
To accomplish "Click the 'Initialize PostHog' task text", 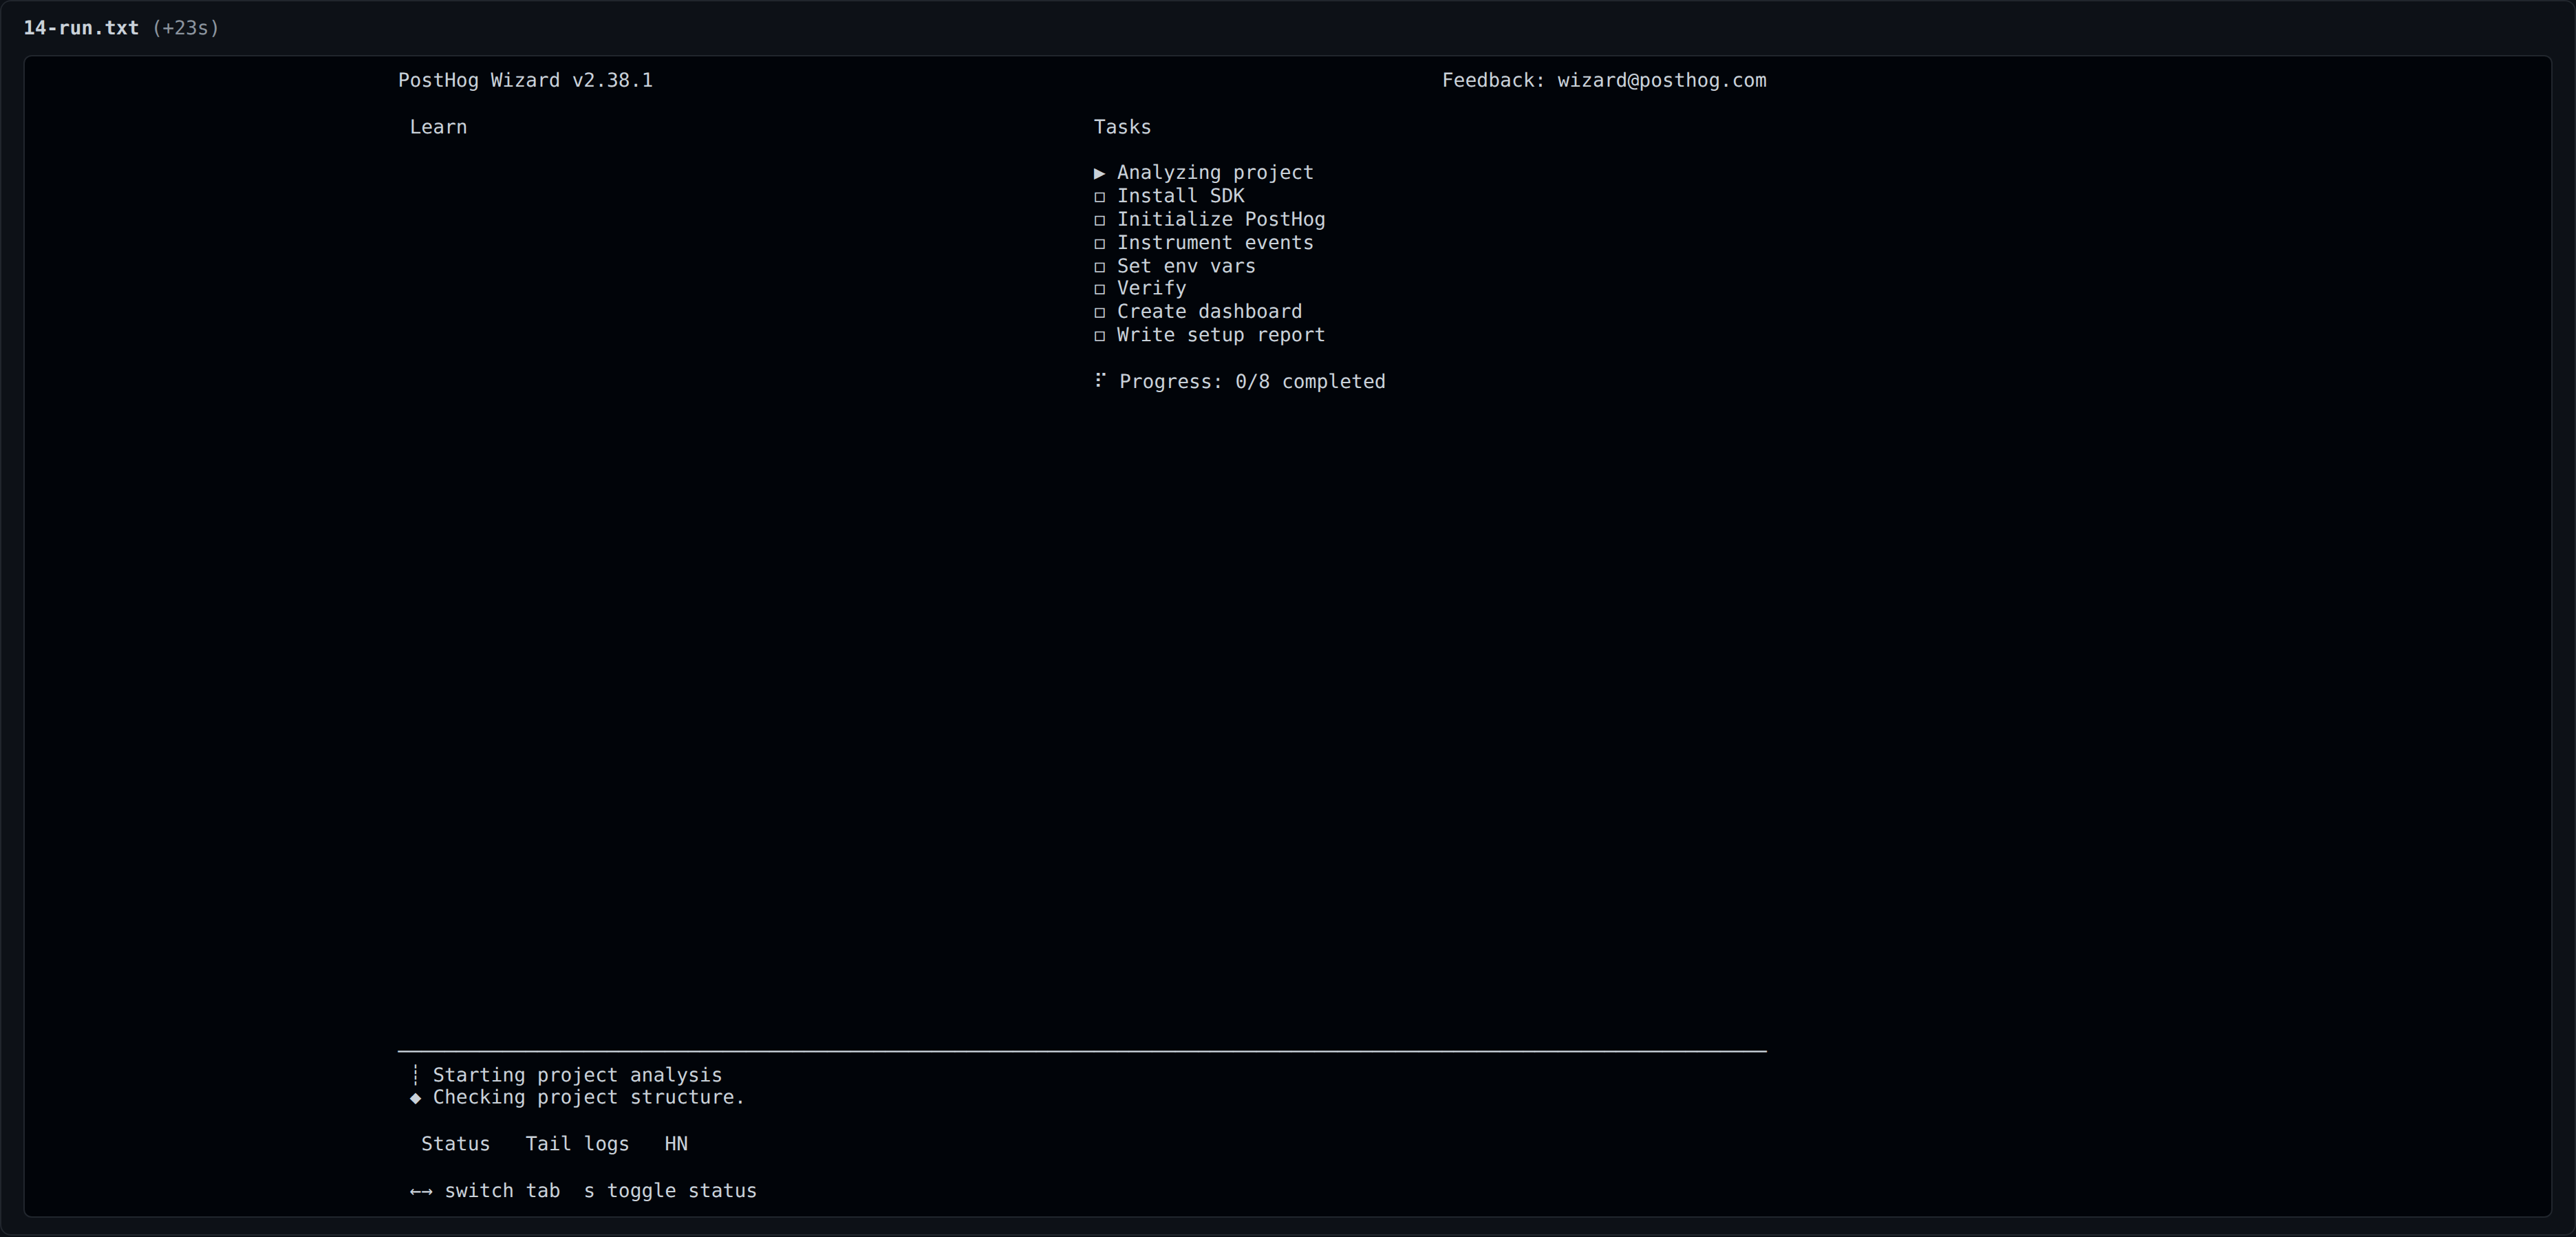I will click(1221, 219).
